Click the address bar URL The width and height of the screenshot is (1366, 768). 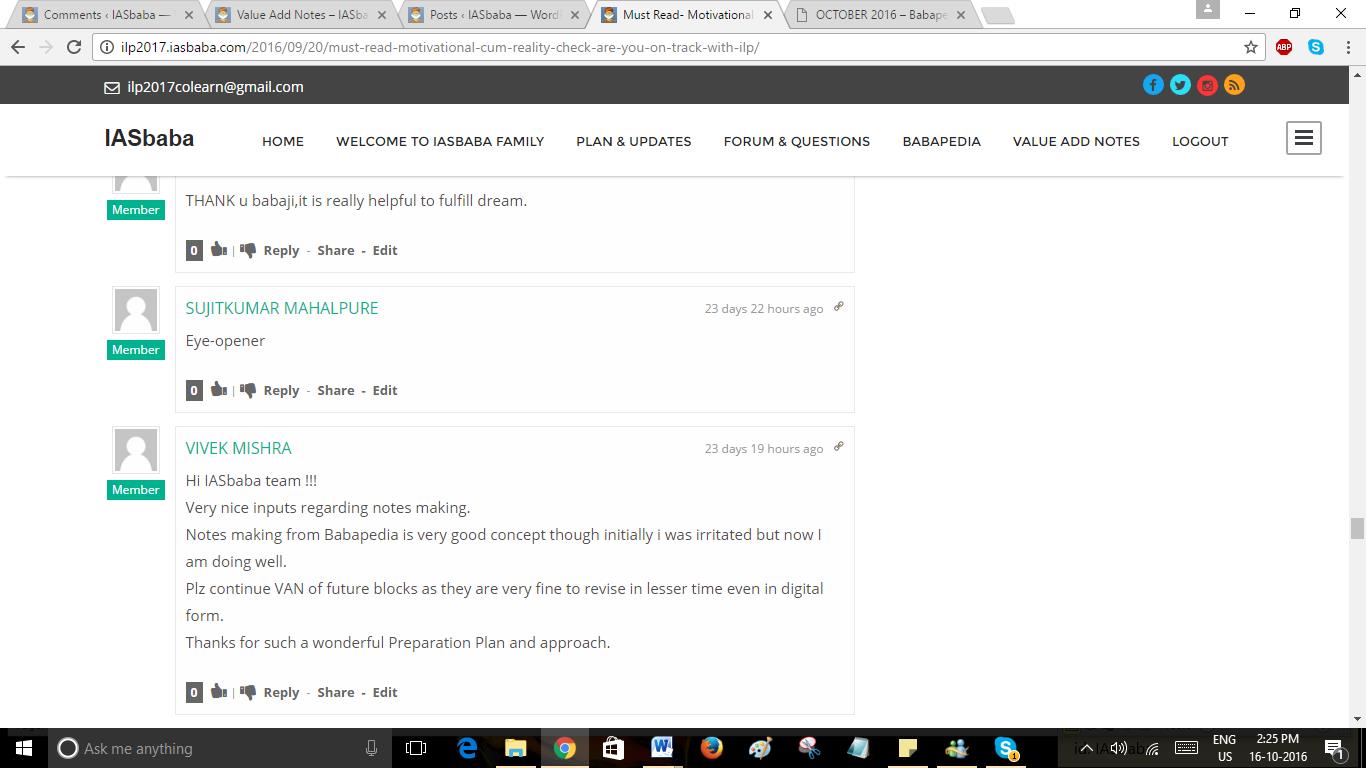click(440, 47)
